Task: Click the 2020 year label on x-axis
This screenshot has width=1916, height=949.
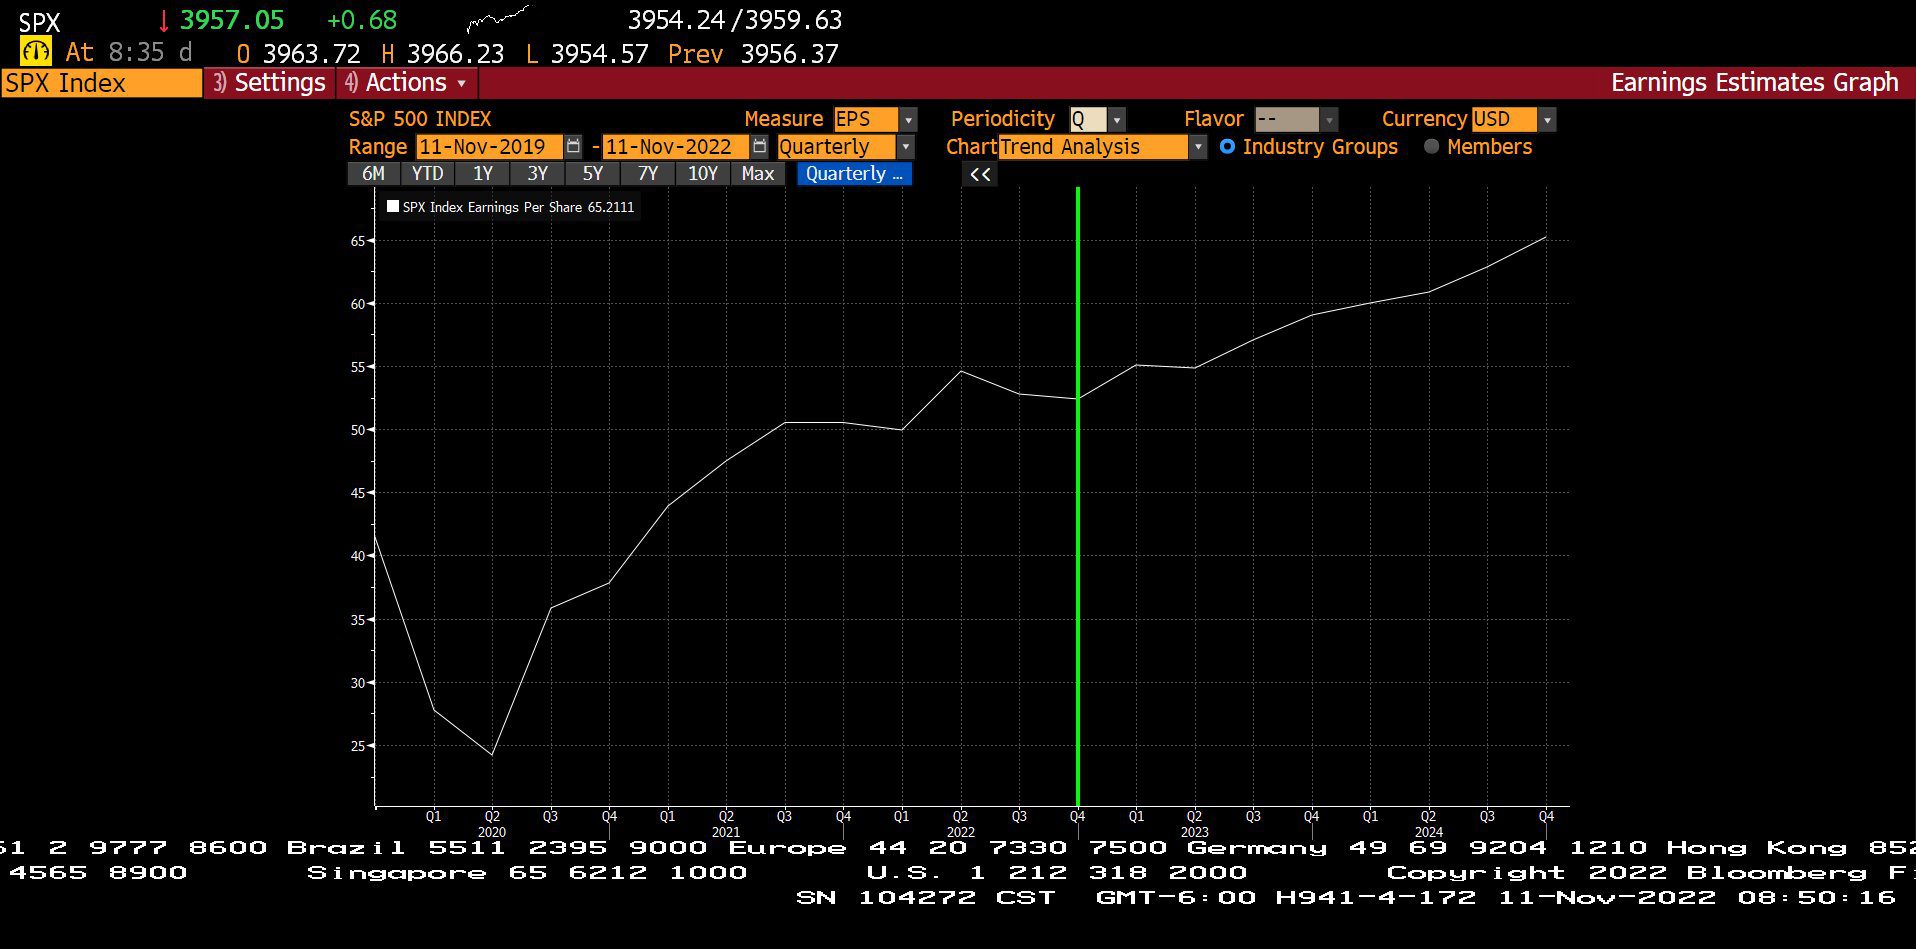Action: 492,832
